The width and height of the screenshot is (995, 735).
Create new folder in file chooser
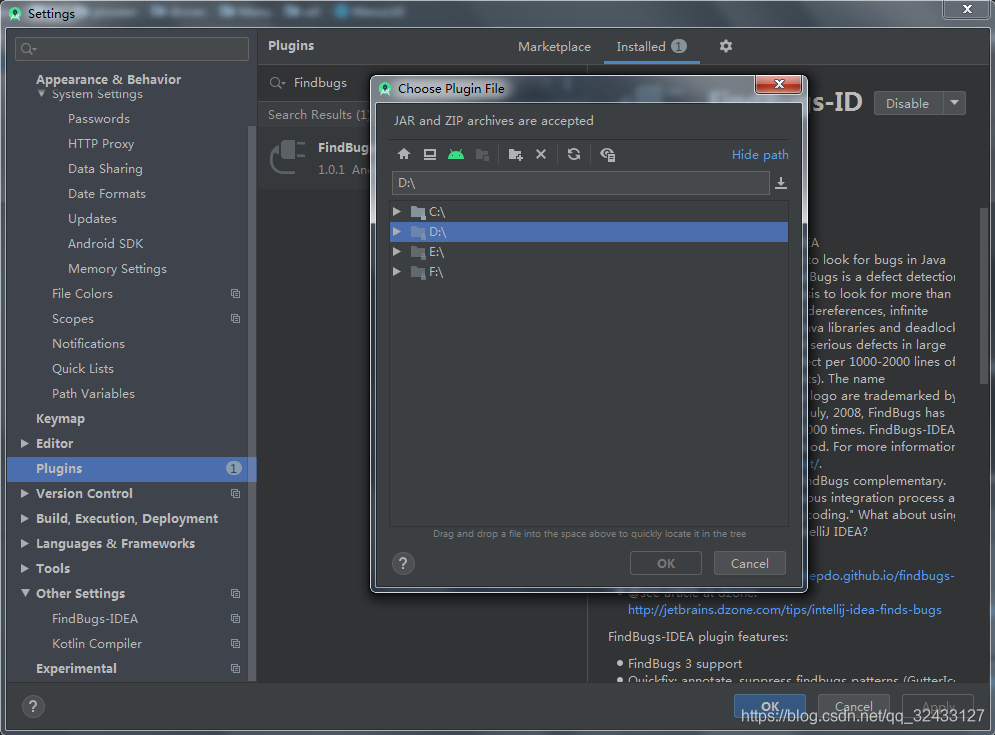(x=515, y=154)
